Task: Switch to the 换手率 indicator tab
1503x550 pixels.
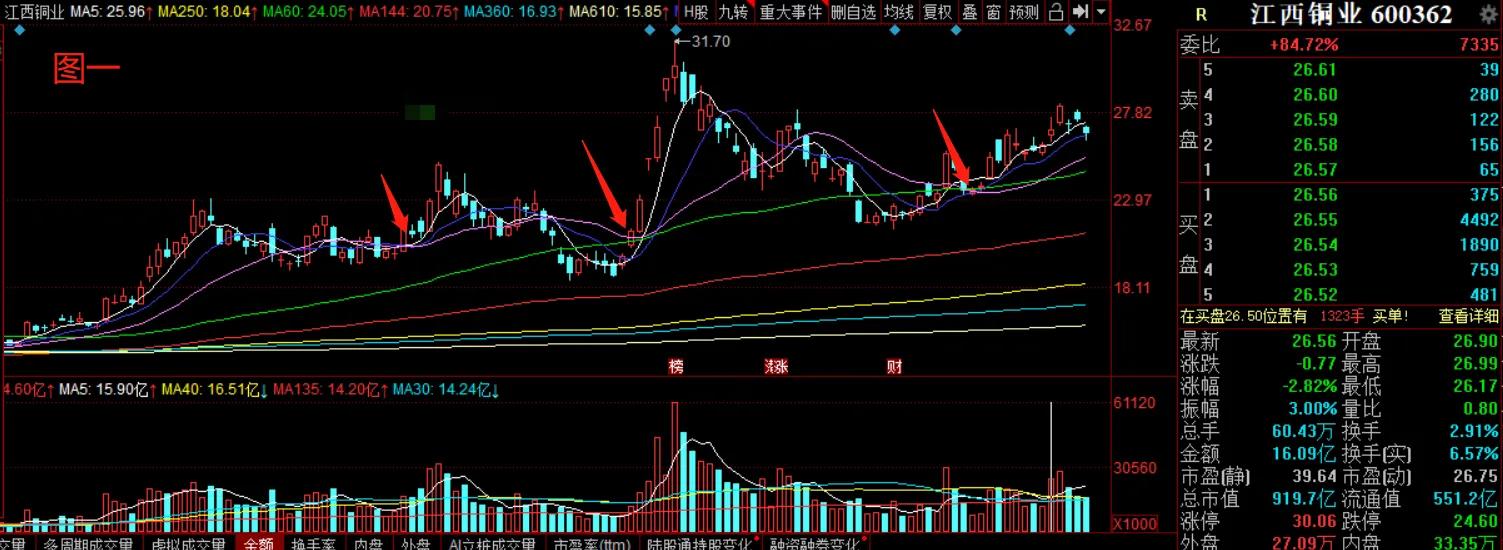Action: point(311,544)
